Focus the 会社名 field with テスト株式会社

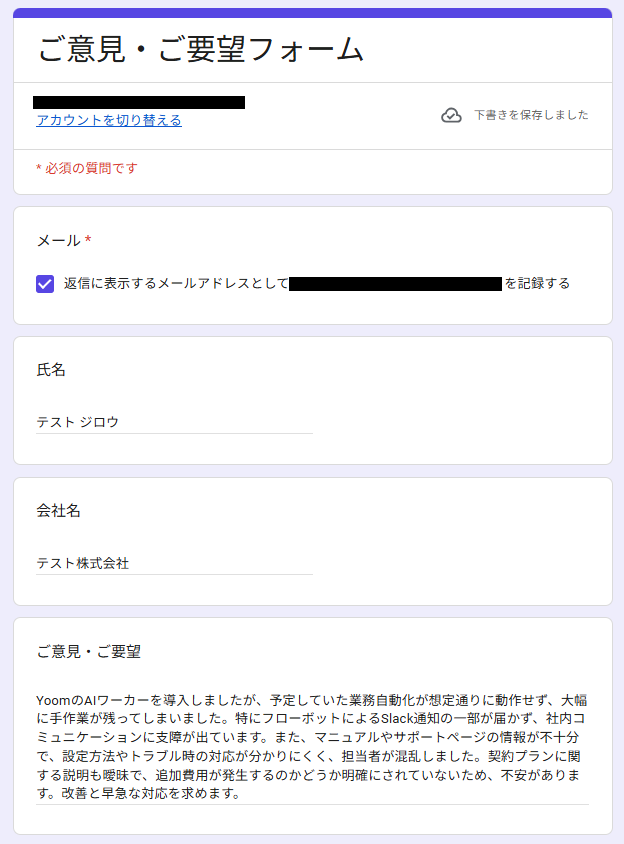[174, 564]
